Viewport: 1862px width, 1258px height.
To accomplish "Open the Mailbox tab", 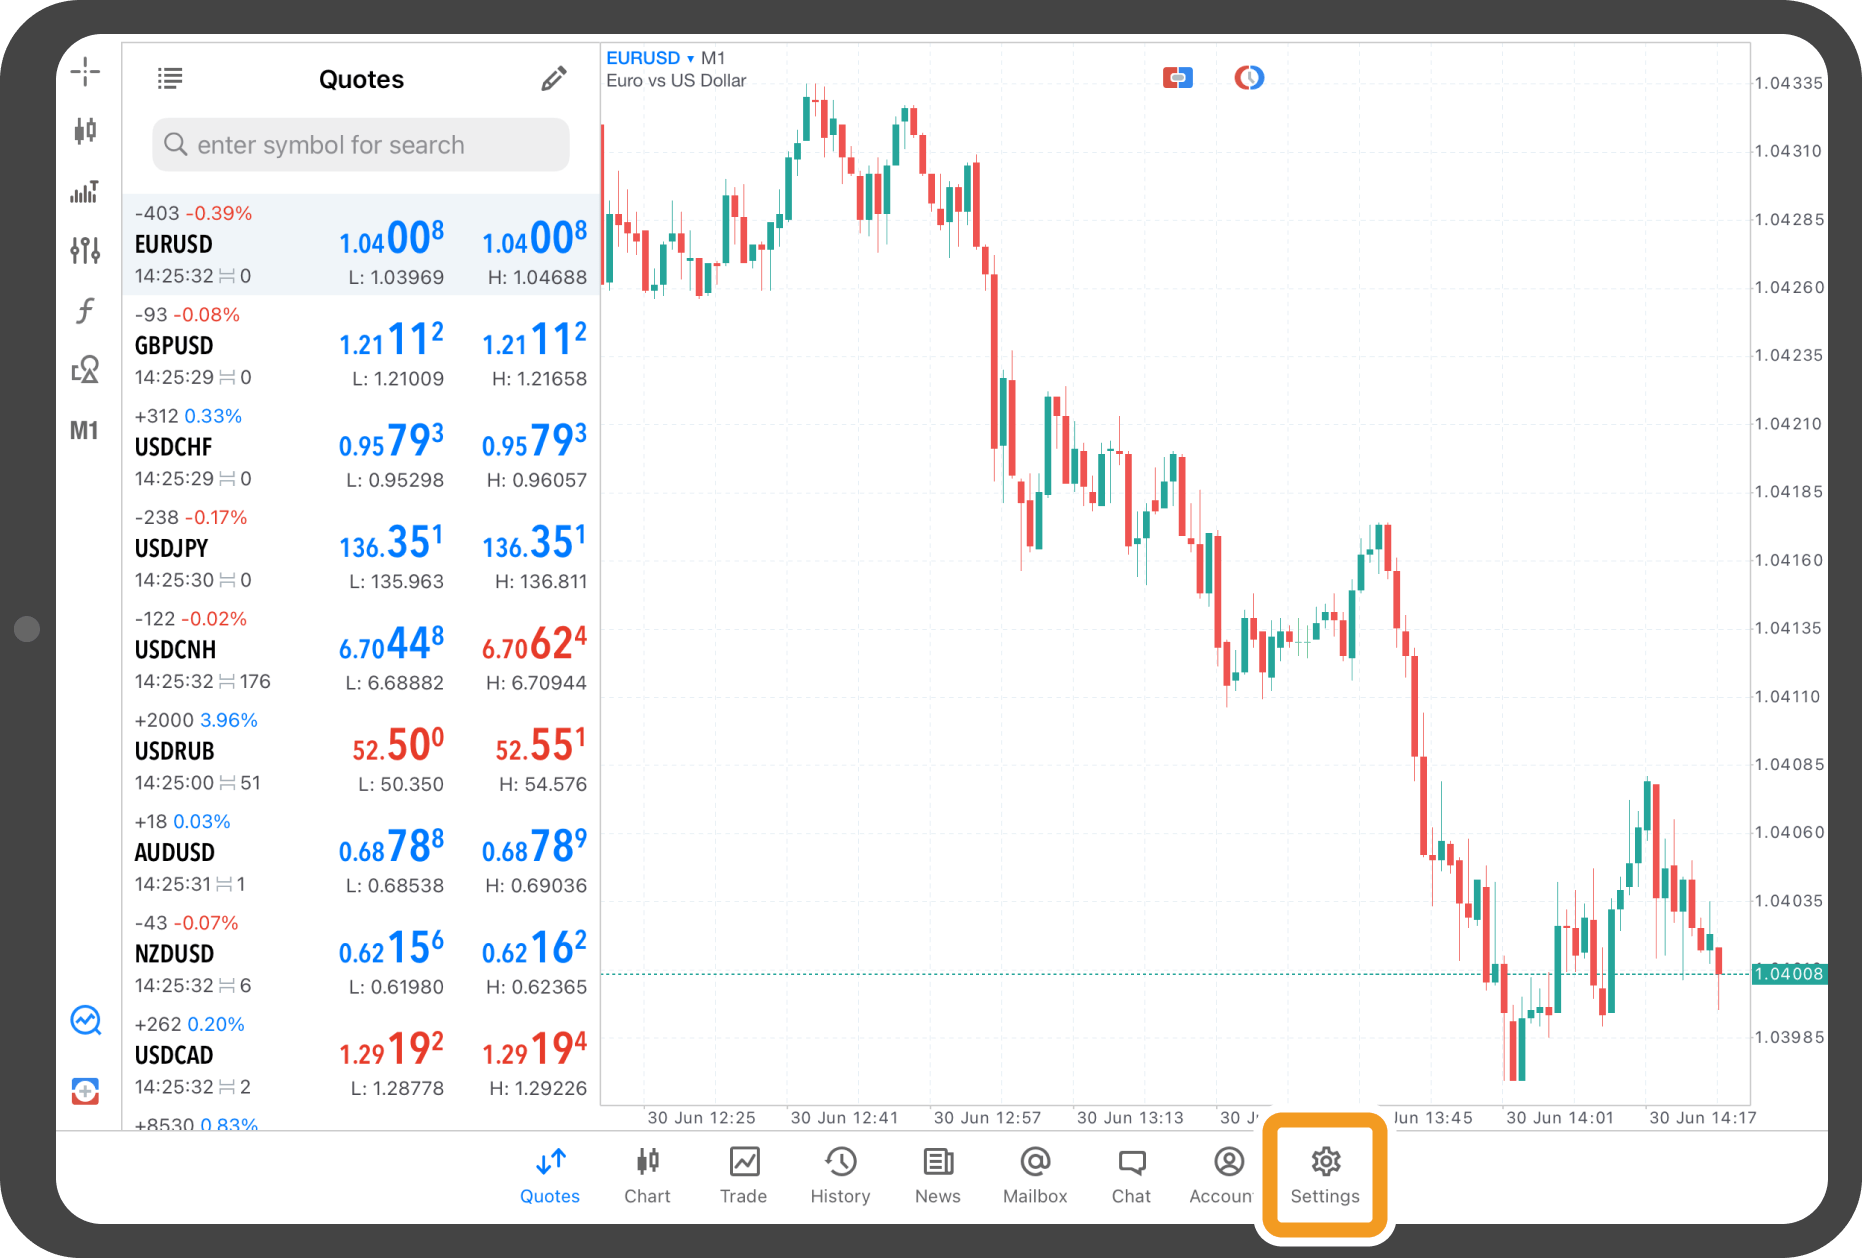I will [1035, 1175].
